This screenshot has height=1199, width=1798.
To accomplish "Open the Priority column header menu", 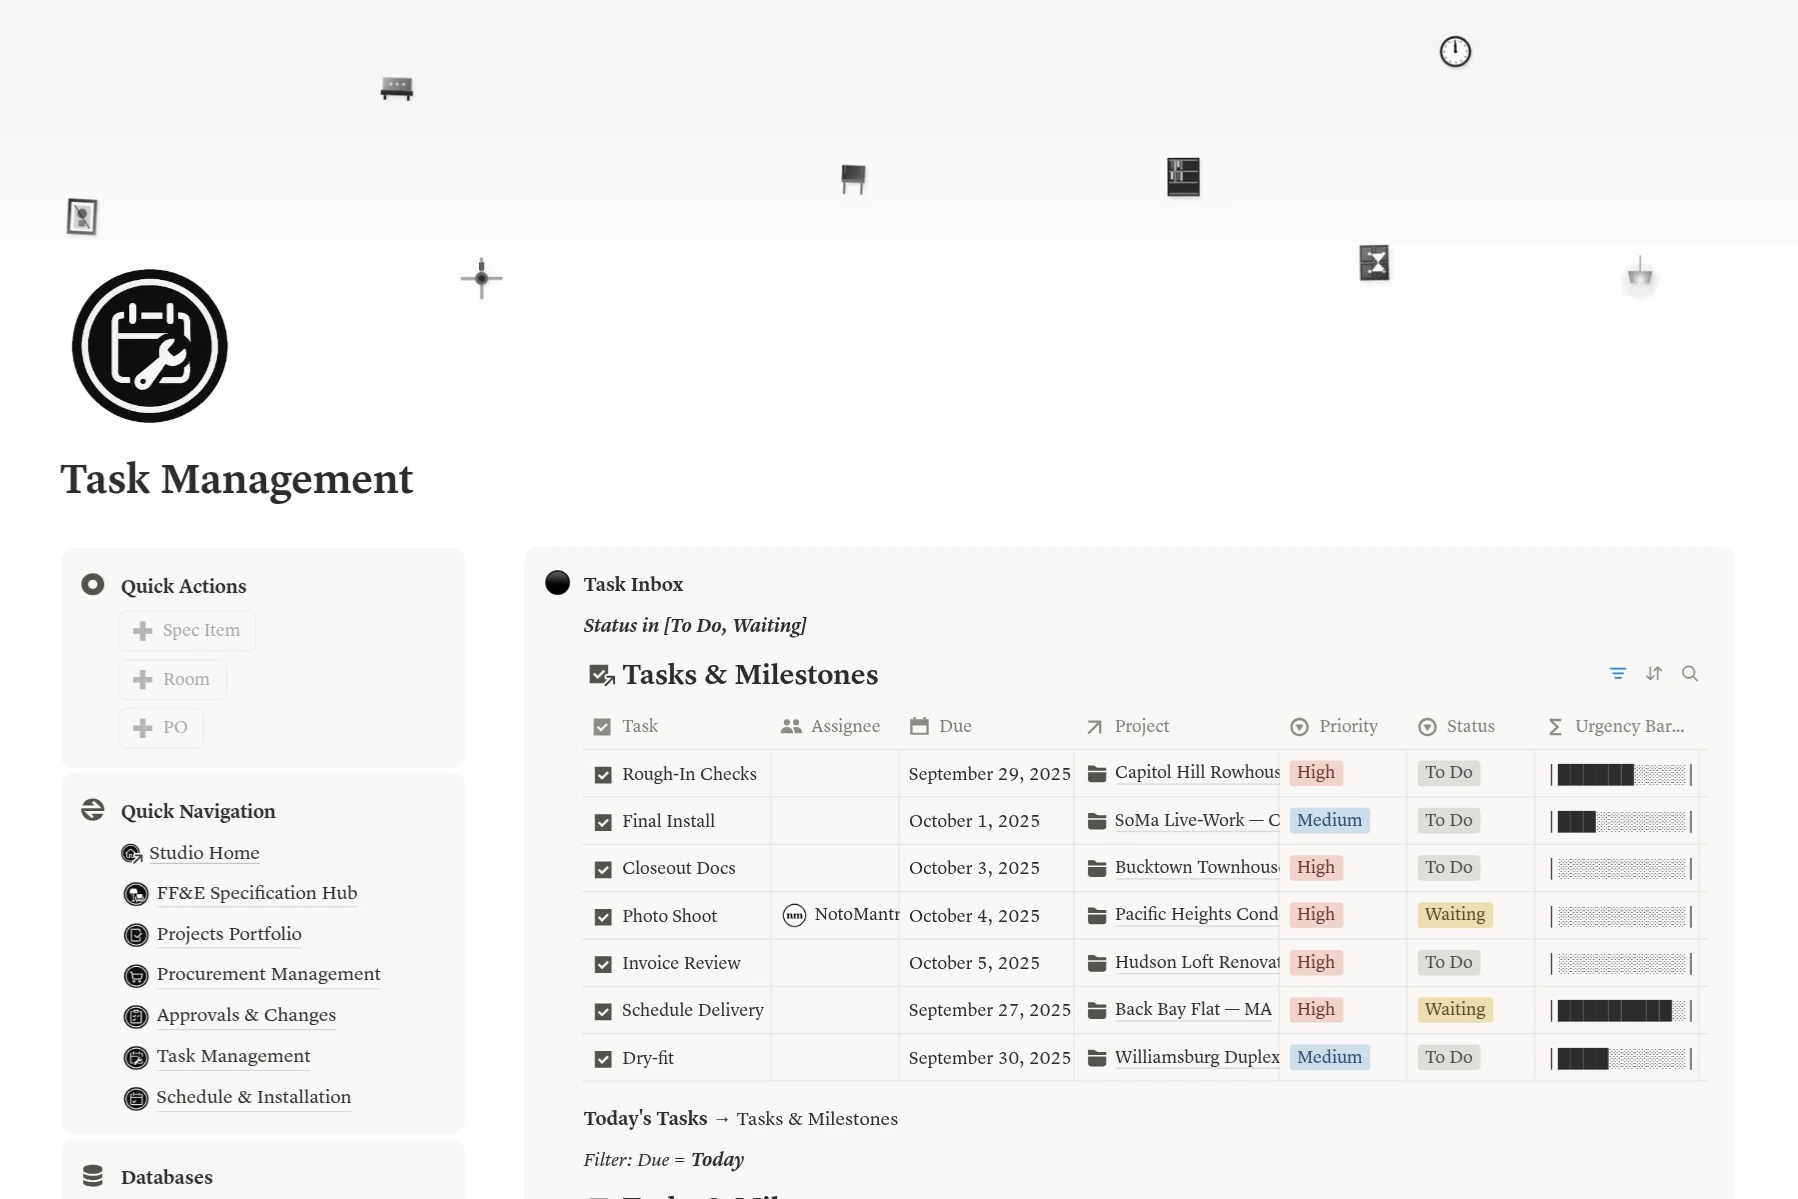I will (1346, 726).
